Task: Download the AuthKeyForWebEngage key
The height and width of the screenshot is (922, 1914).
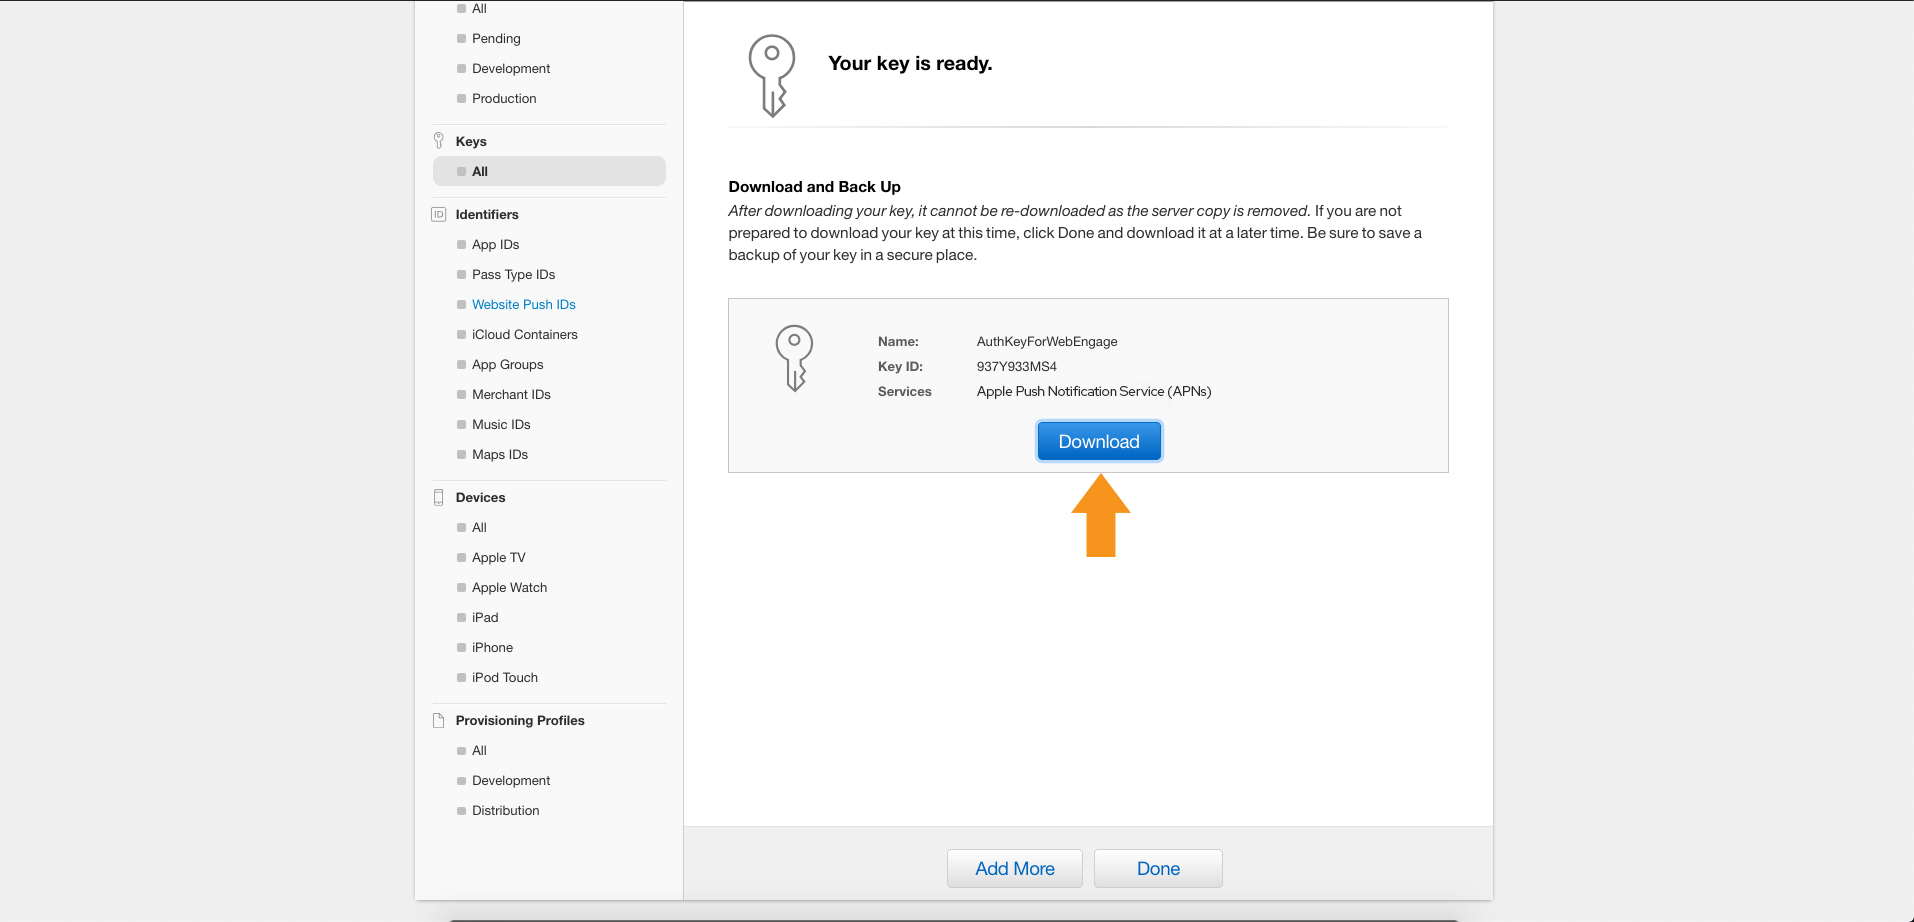Action: click(1098, 441)
